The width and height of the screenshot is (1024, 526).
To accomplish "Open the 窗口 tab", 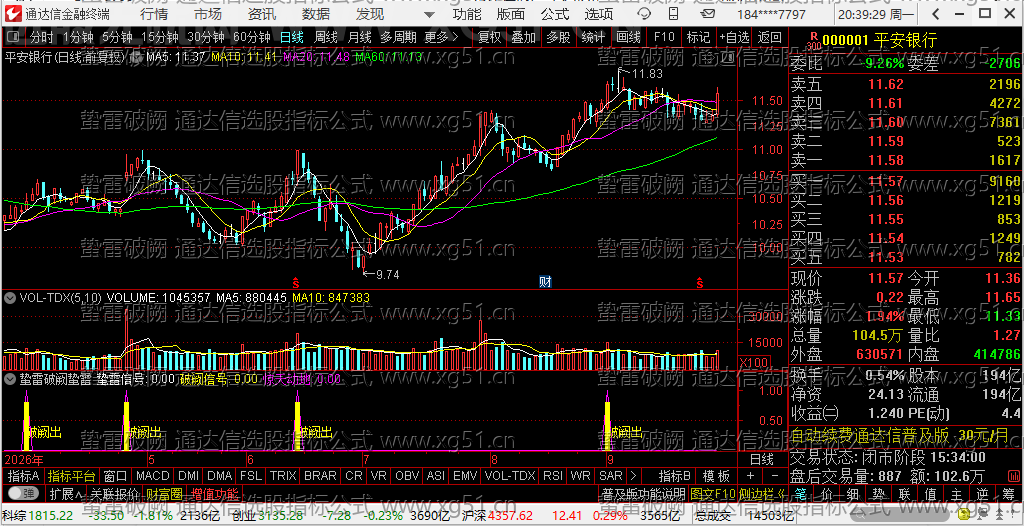I will [x=116, y=475].
